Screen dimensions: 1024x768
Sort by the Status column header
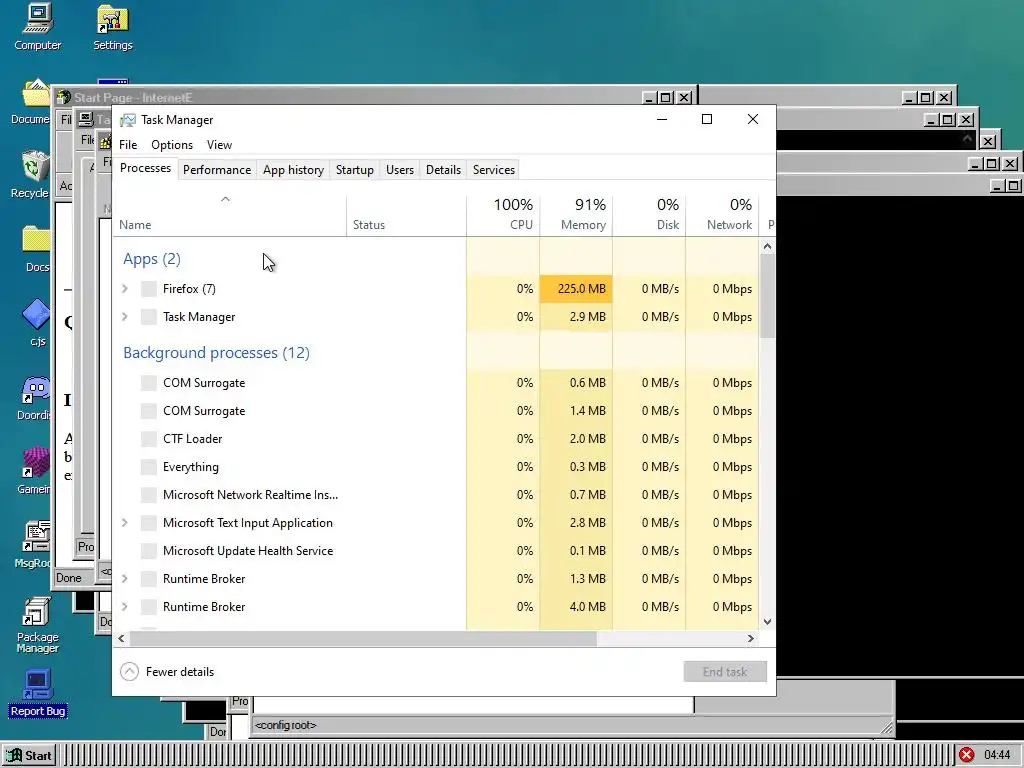pos(406,214)
